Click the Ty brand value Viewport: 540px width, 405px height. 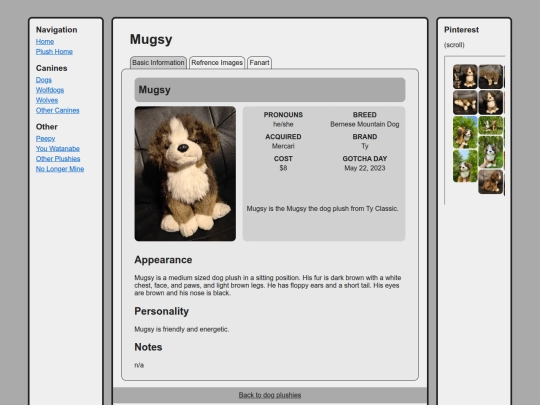365,146
